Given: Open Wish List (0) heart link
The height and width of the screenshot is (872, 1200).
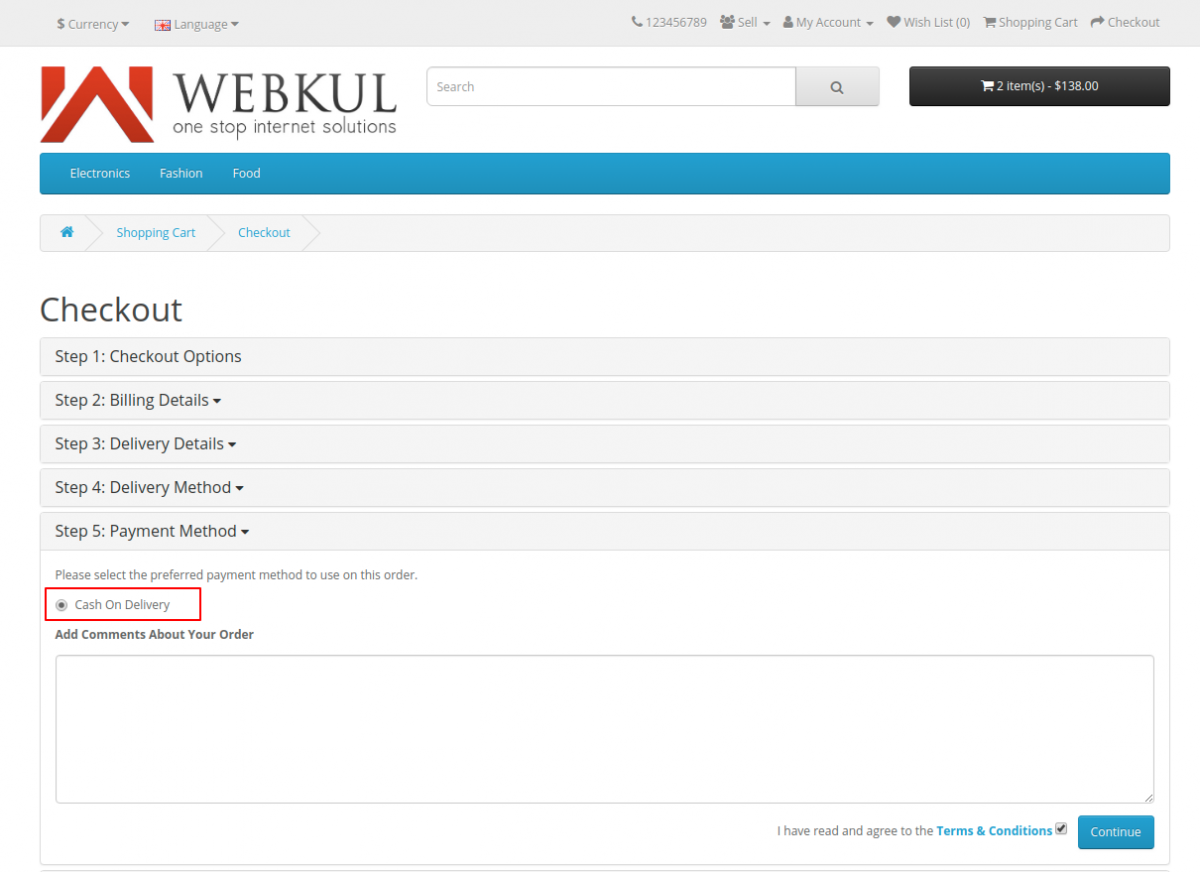Looking at the screenshot, I should [x=928, y=22].
